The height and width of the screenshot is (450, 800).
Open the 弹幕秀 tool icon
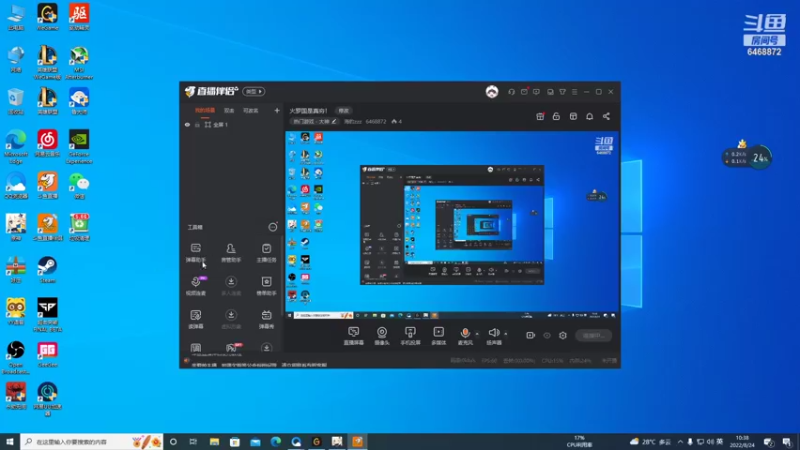click(x=266, y=319)
